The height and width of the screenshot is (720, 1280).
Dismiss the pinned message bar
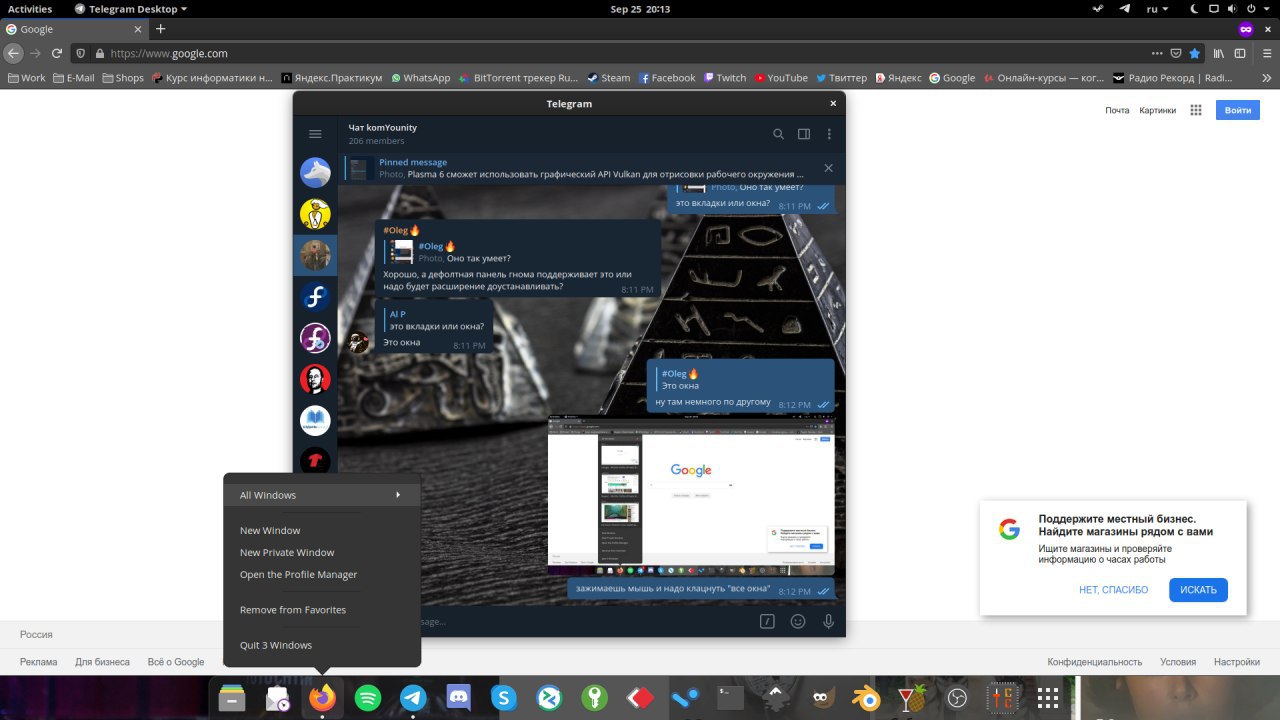pos(828,168)
